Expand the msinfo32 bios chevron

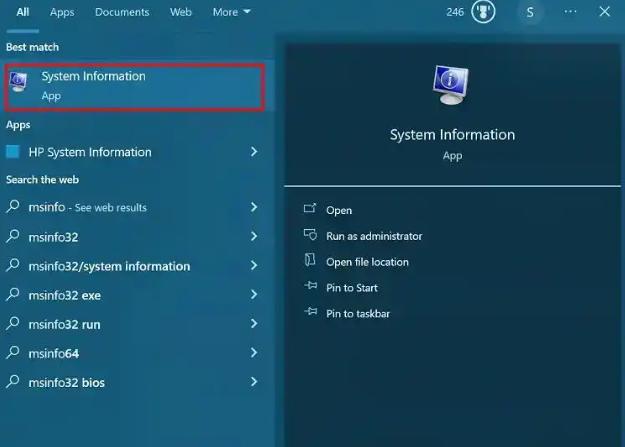point(254,382)
